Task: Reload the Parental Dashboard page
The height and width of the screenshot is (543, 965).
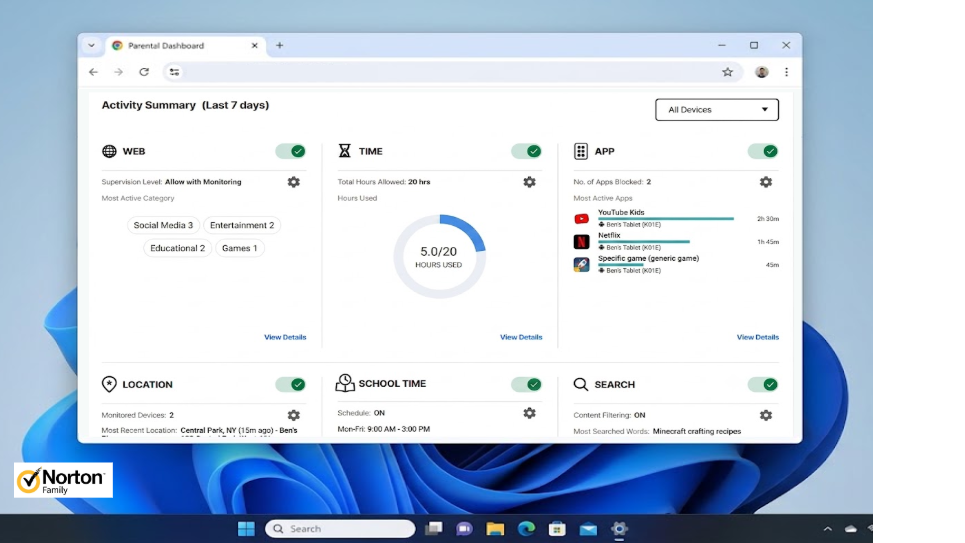Action: coord(144,72)
